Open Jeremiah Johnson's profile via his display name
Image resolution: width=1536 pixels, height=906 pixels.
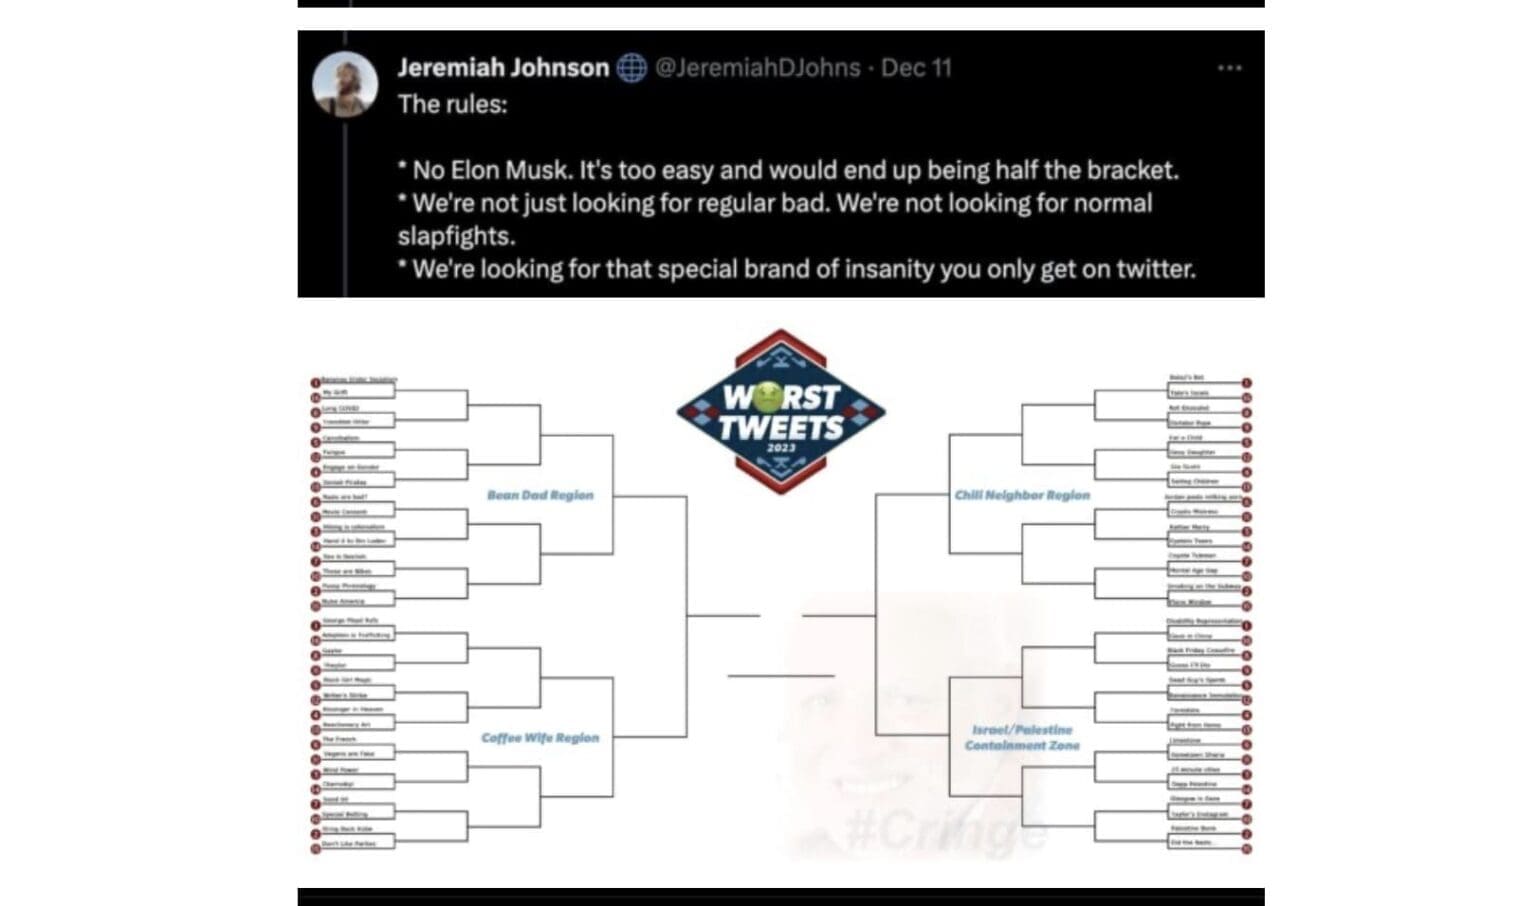tap(503, 68)
